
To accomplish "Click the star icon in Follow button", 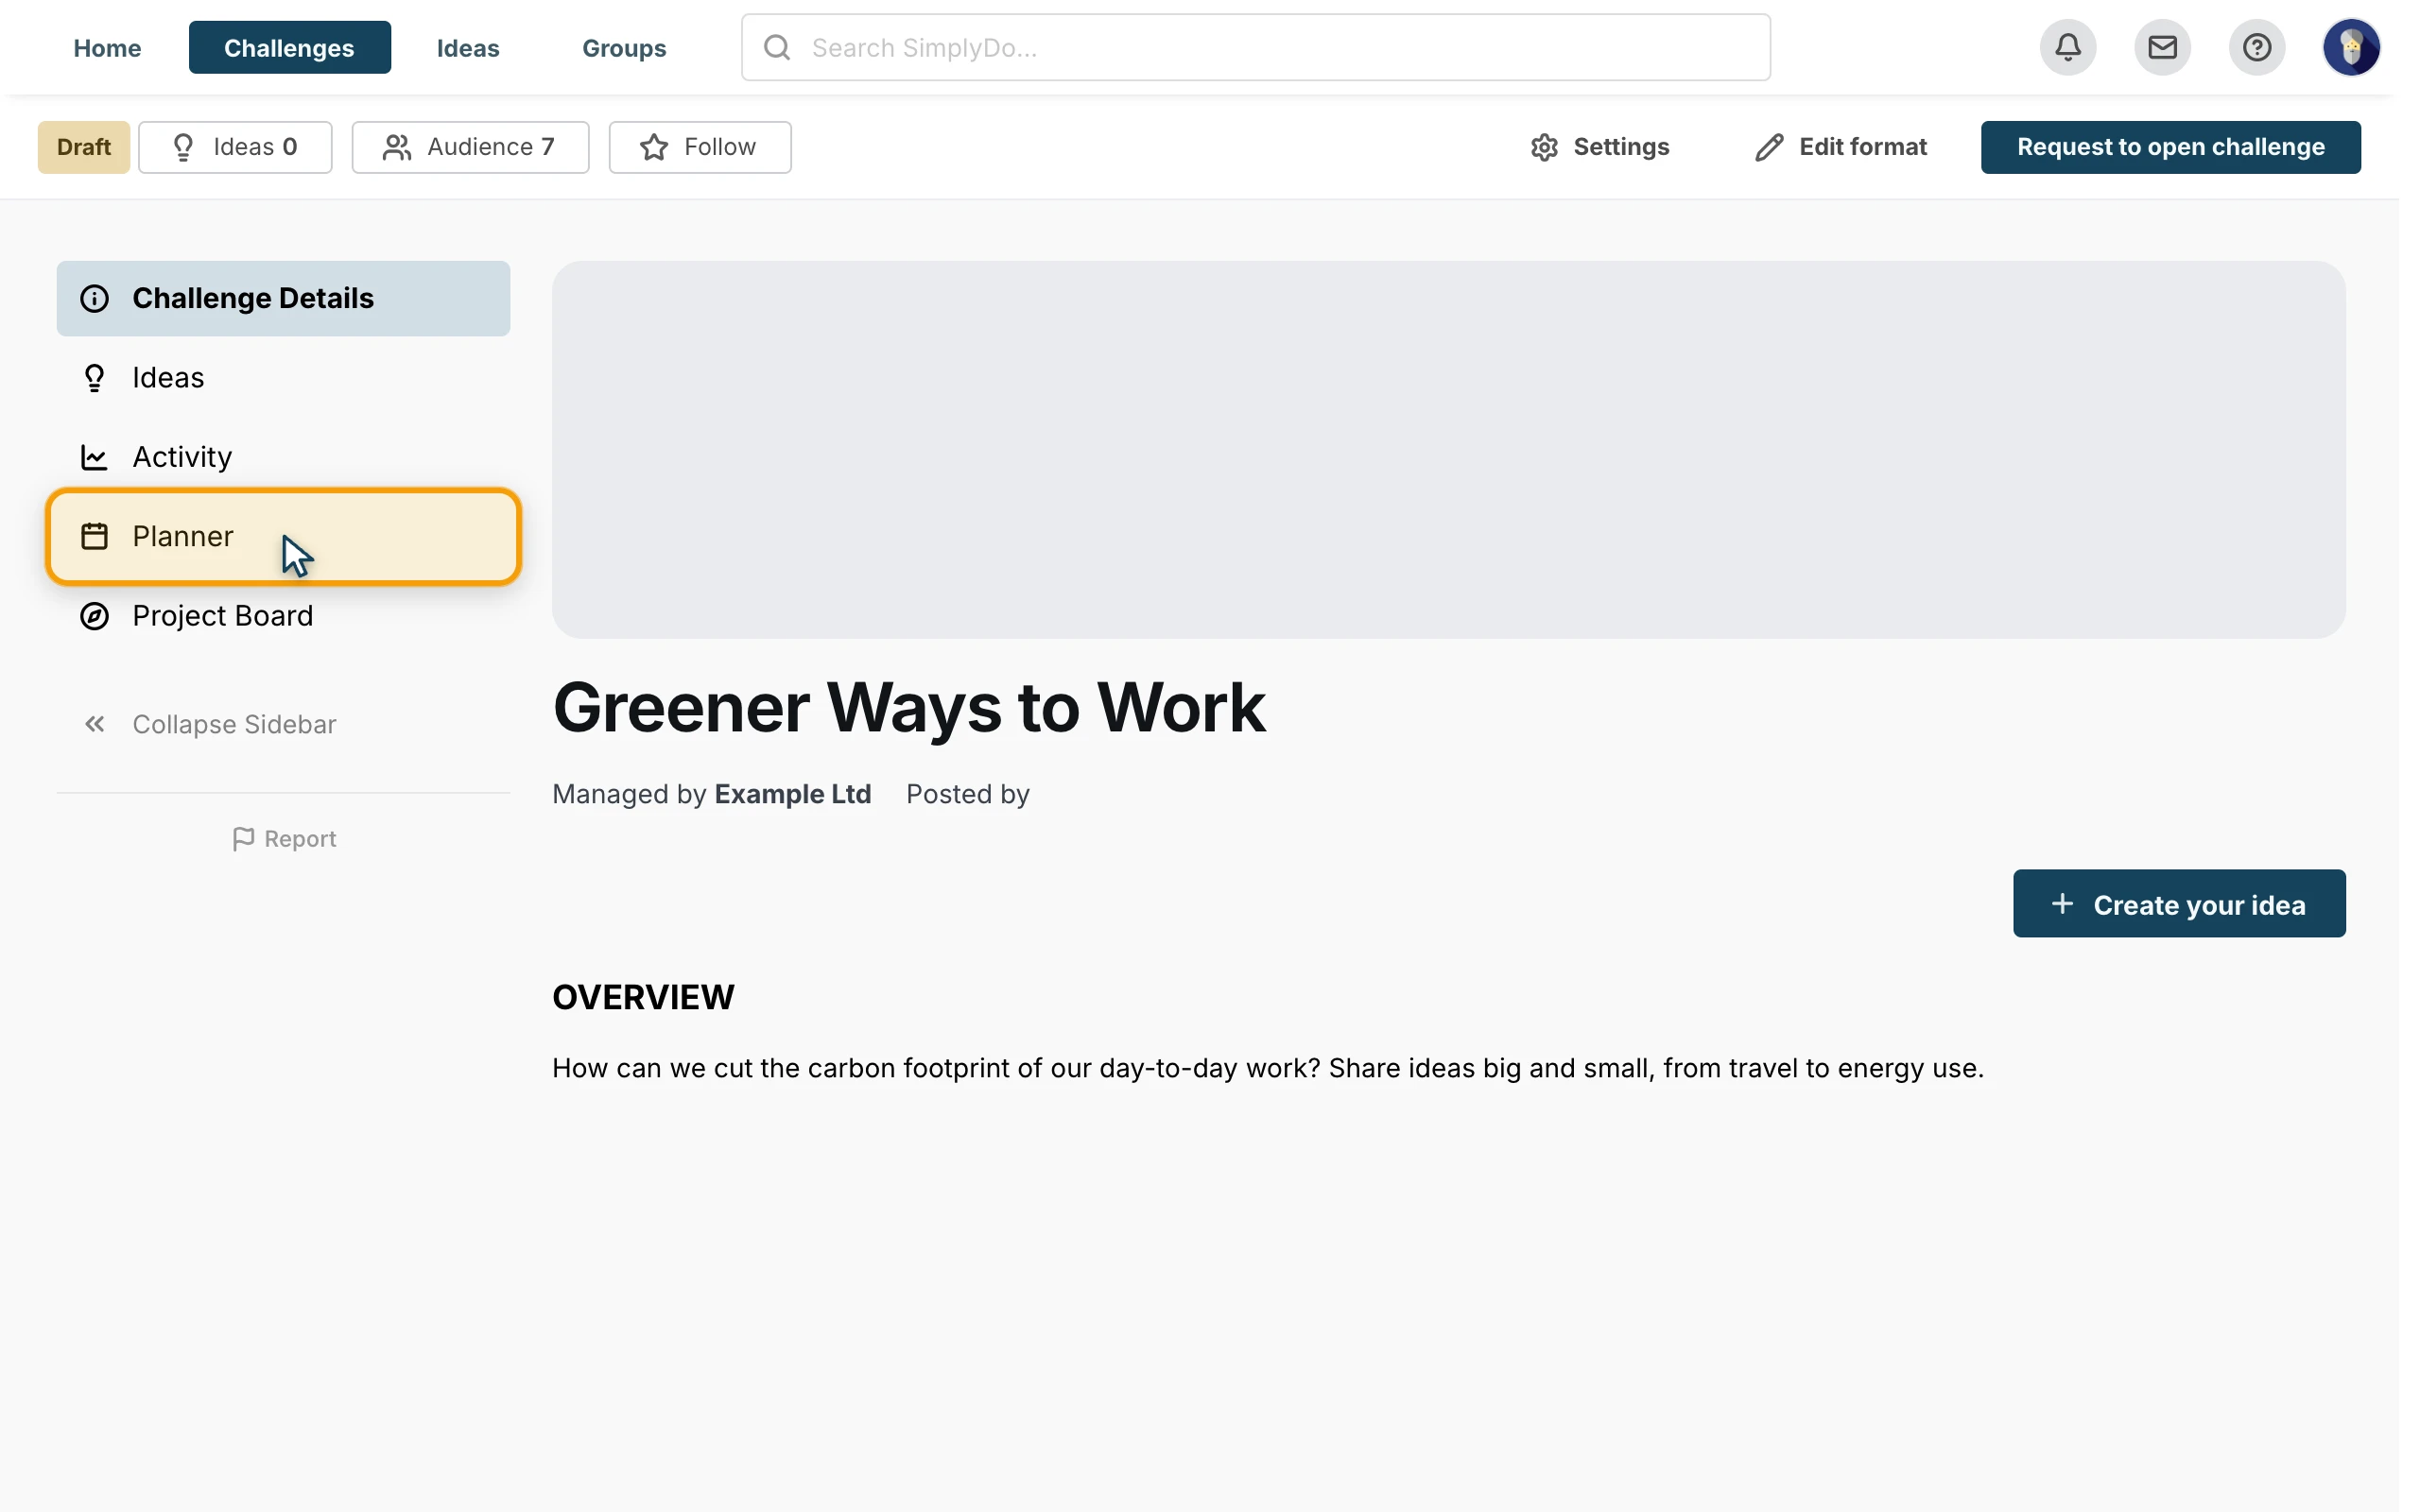I will pyautogui.click(x=654, y=147).
